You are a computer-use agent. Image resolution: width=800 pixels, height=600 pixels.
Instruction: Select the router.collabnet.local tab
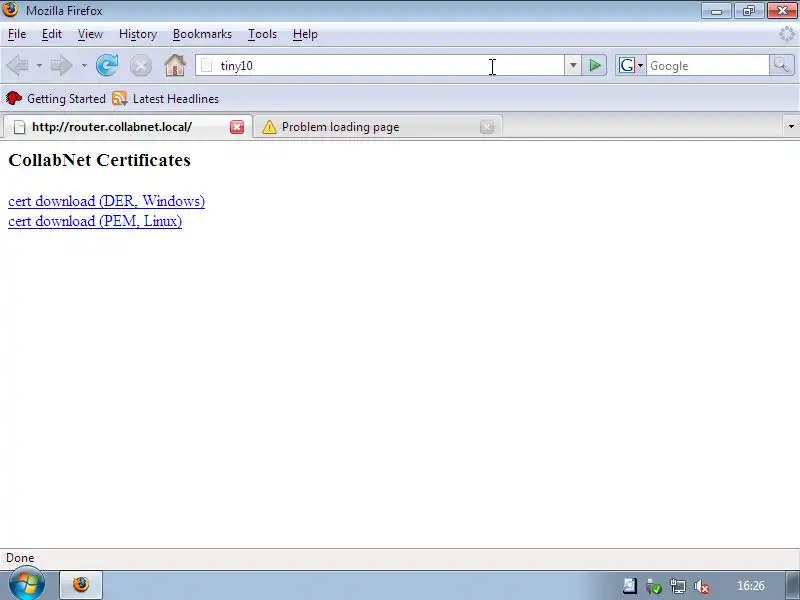point(127,127)
